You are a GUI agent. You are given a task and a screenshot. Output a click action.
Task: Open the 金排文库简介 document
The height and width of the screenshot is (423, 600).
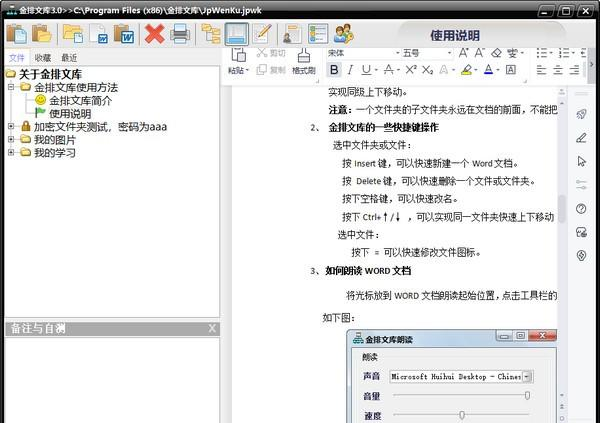tap(80, 101)
